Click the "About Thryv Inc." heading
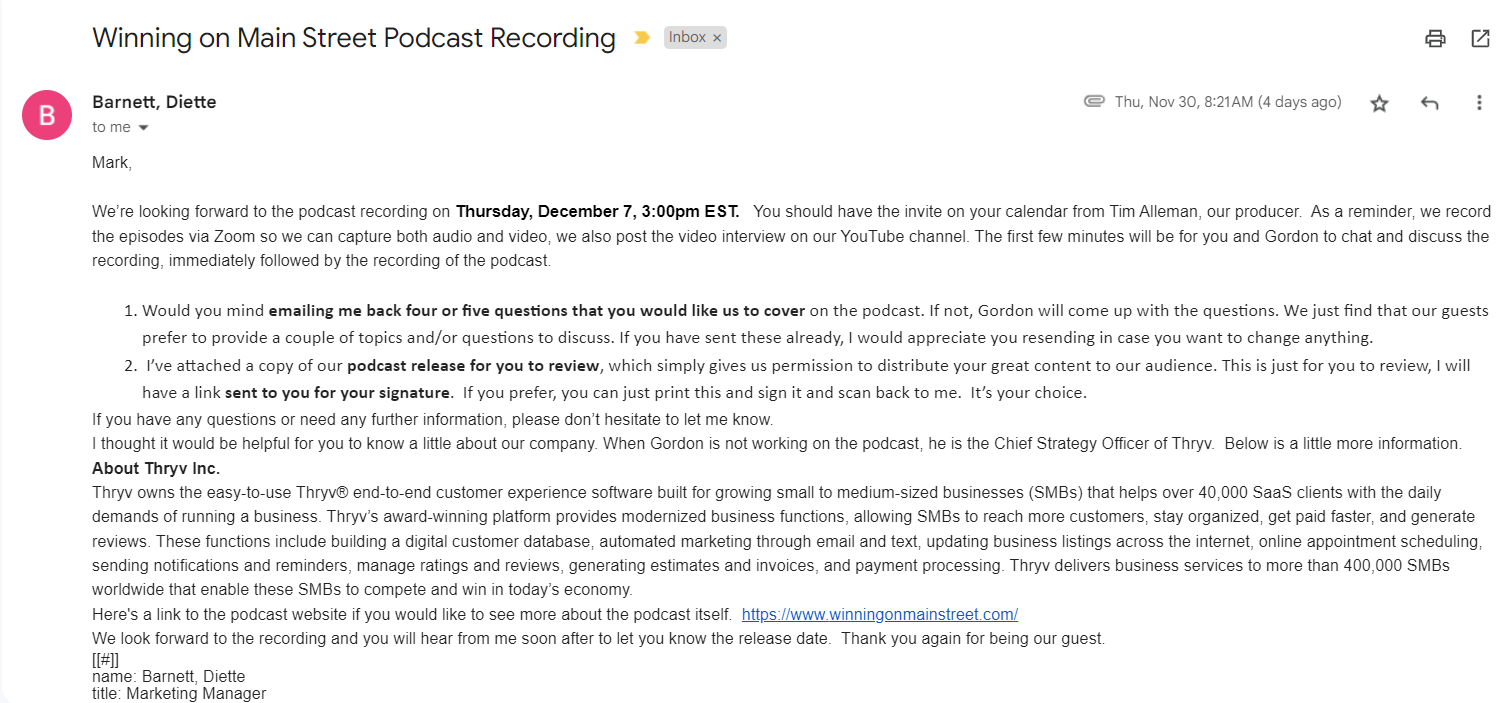The height and width of the screenshot is (703, 1497). tap(156, 468)
